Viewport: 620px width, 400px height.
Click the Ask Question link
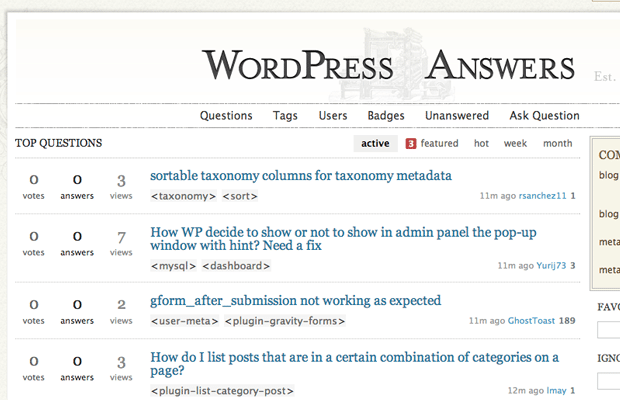click(x=544, y=115)
